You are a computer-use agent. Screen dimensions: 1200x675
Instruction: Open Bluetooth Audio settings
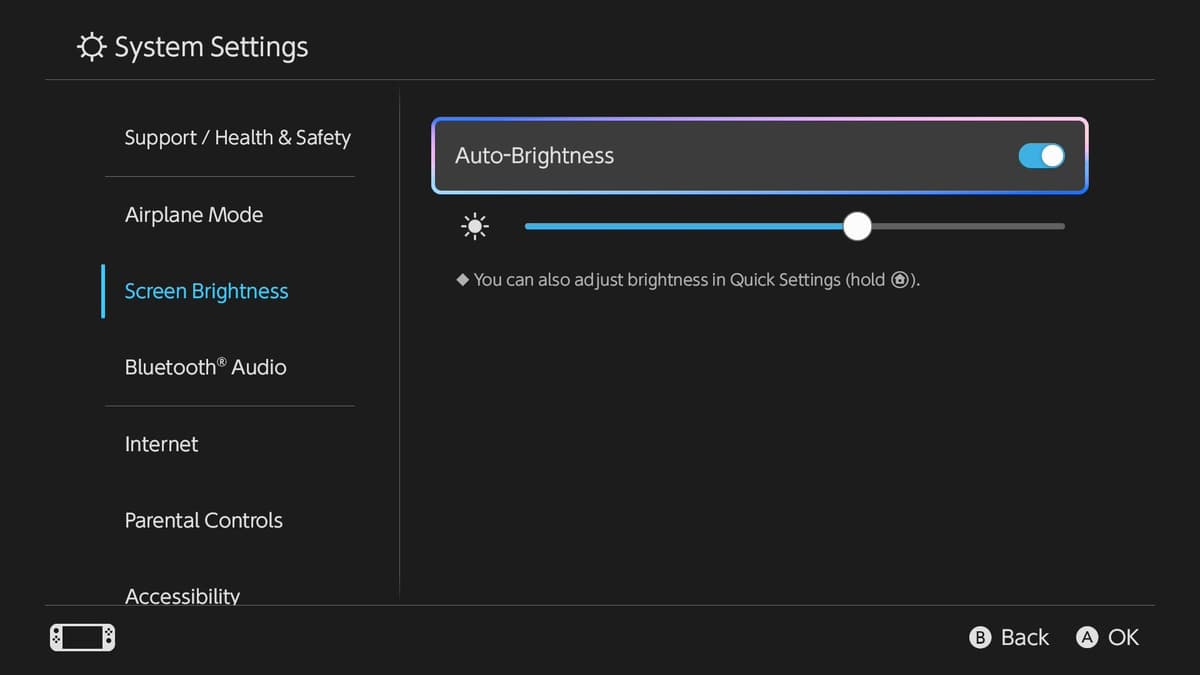[x=205, y=367]
